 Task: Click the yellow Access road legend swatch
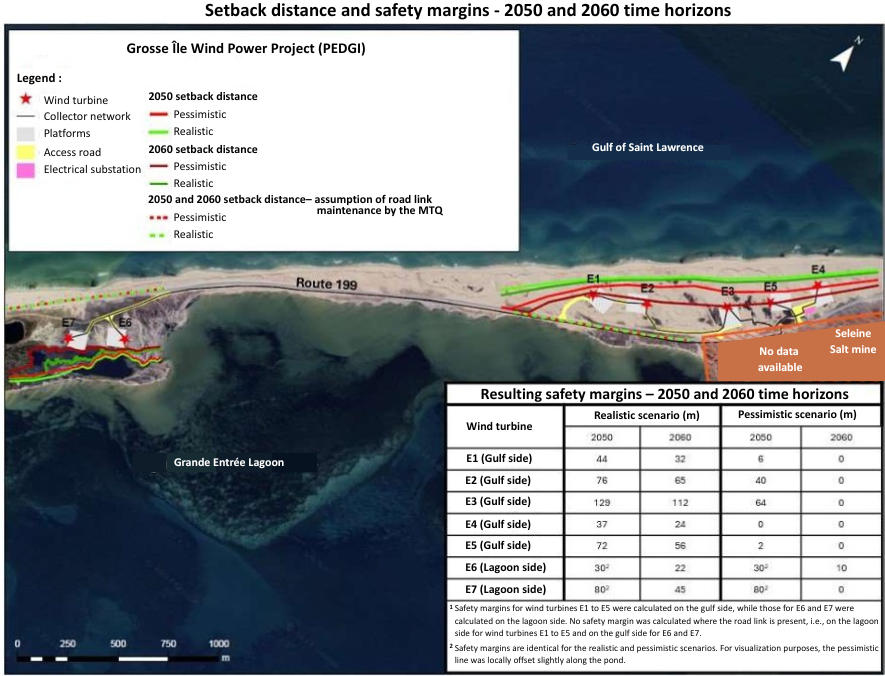click(x=26, y=152)
